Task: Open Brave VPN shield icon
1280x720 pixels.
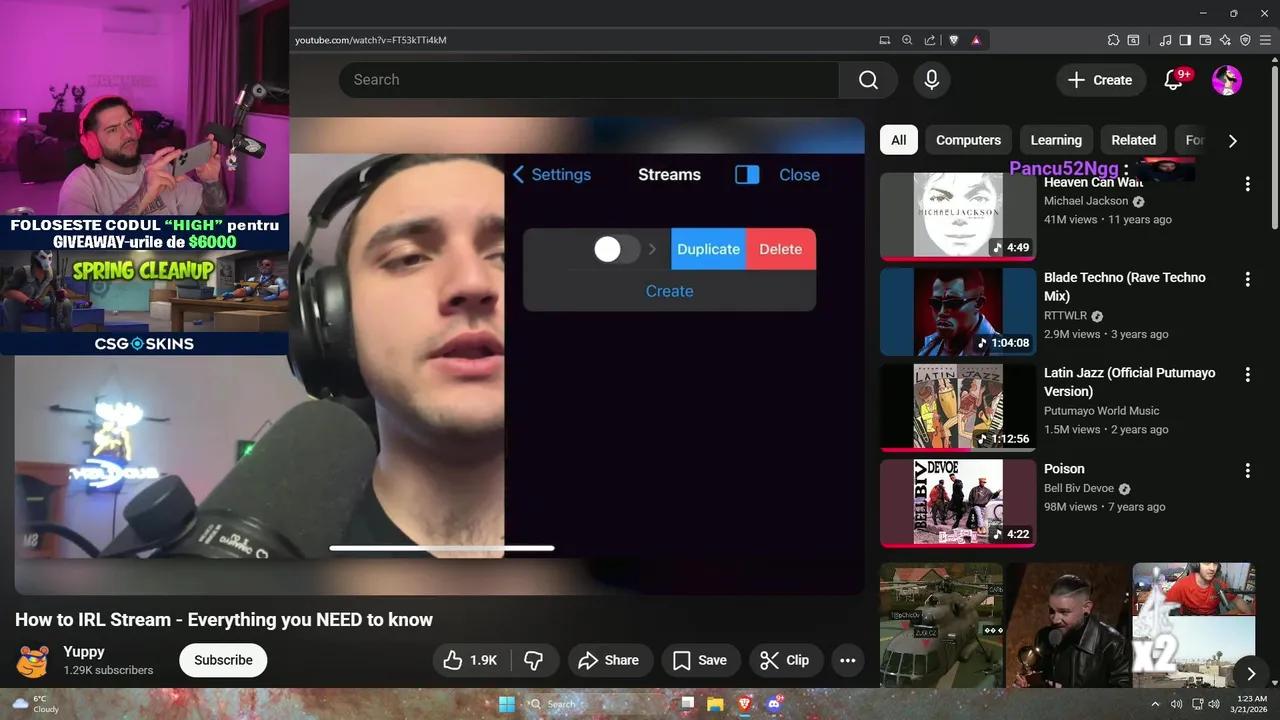Action: click(1245, 40)
